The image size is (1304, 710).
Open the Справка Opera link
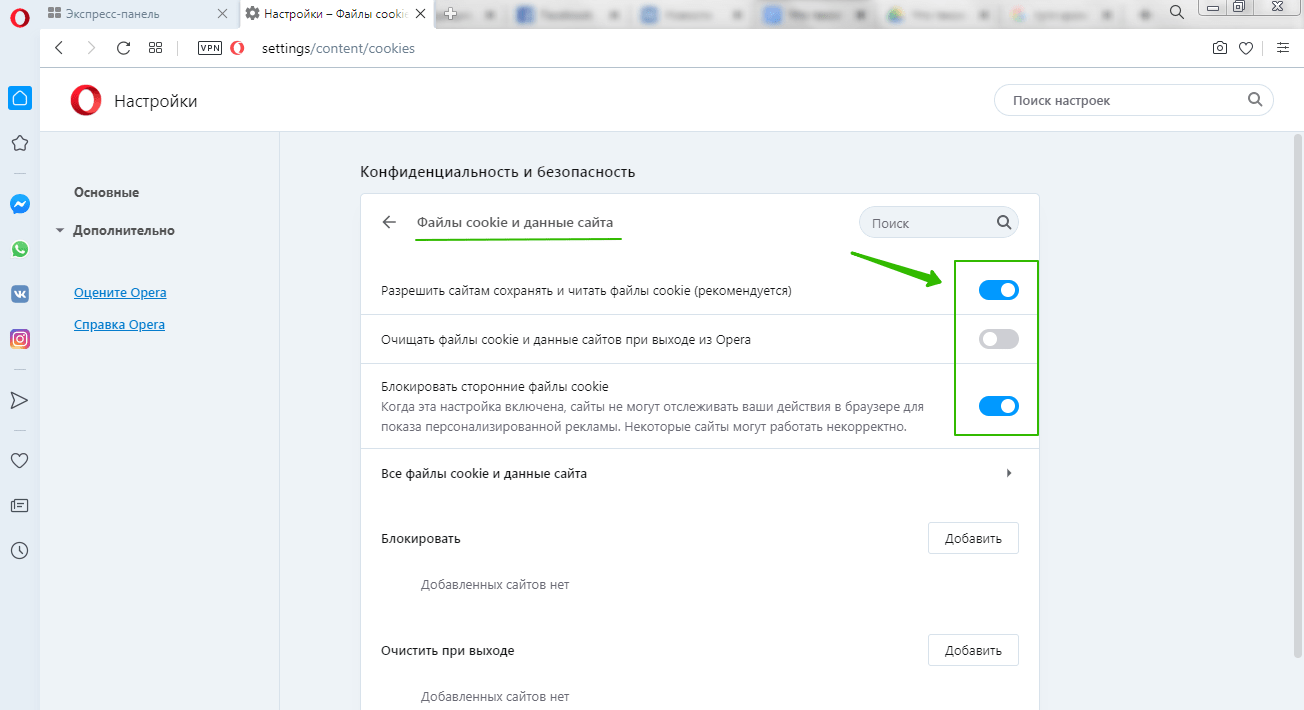click(119, 325)
